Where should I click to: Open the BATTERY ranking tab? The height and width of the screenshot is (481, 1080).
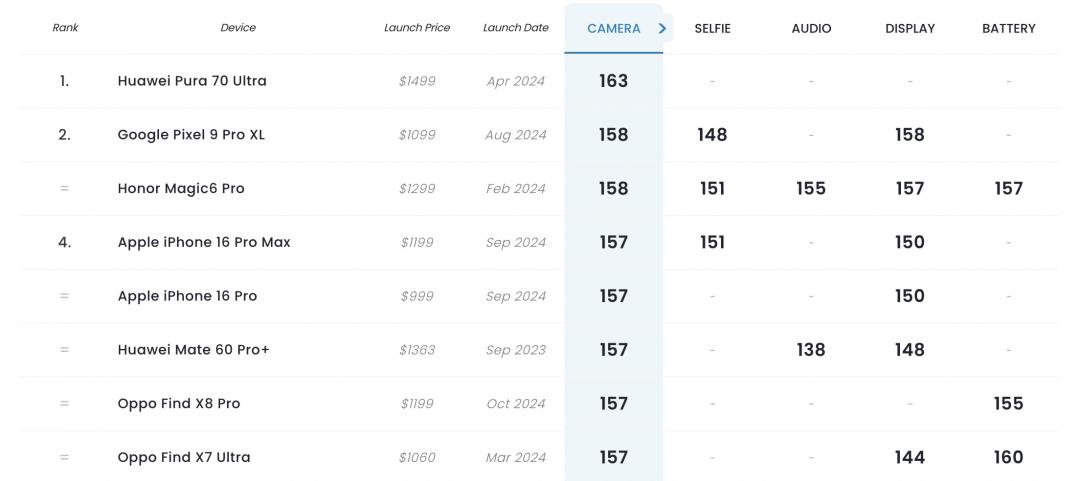pyautogui.click(x=1008, y=28)
